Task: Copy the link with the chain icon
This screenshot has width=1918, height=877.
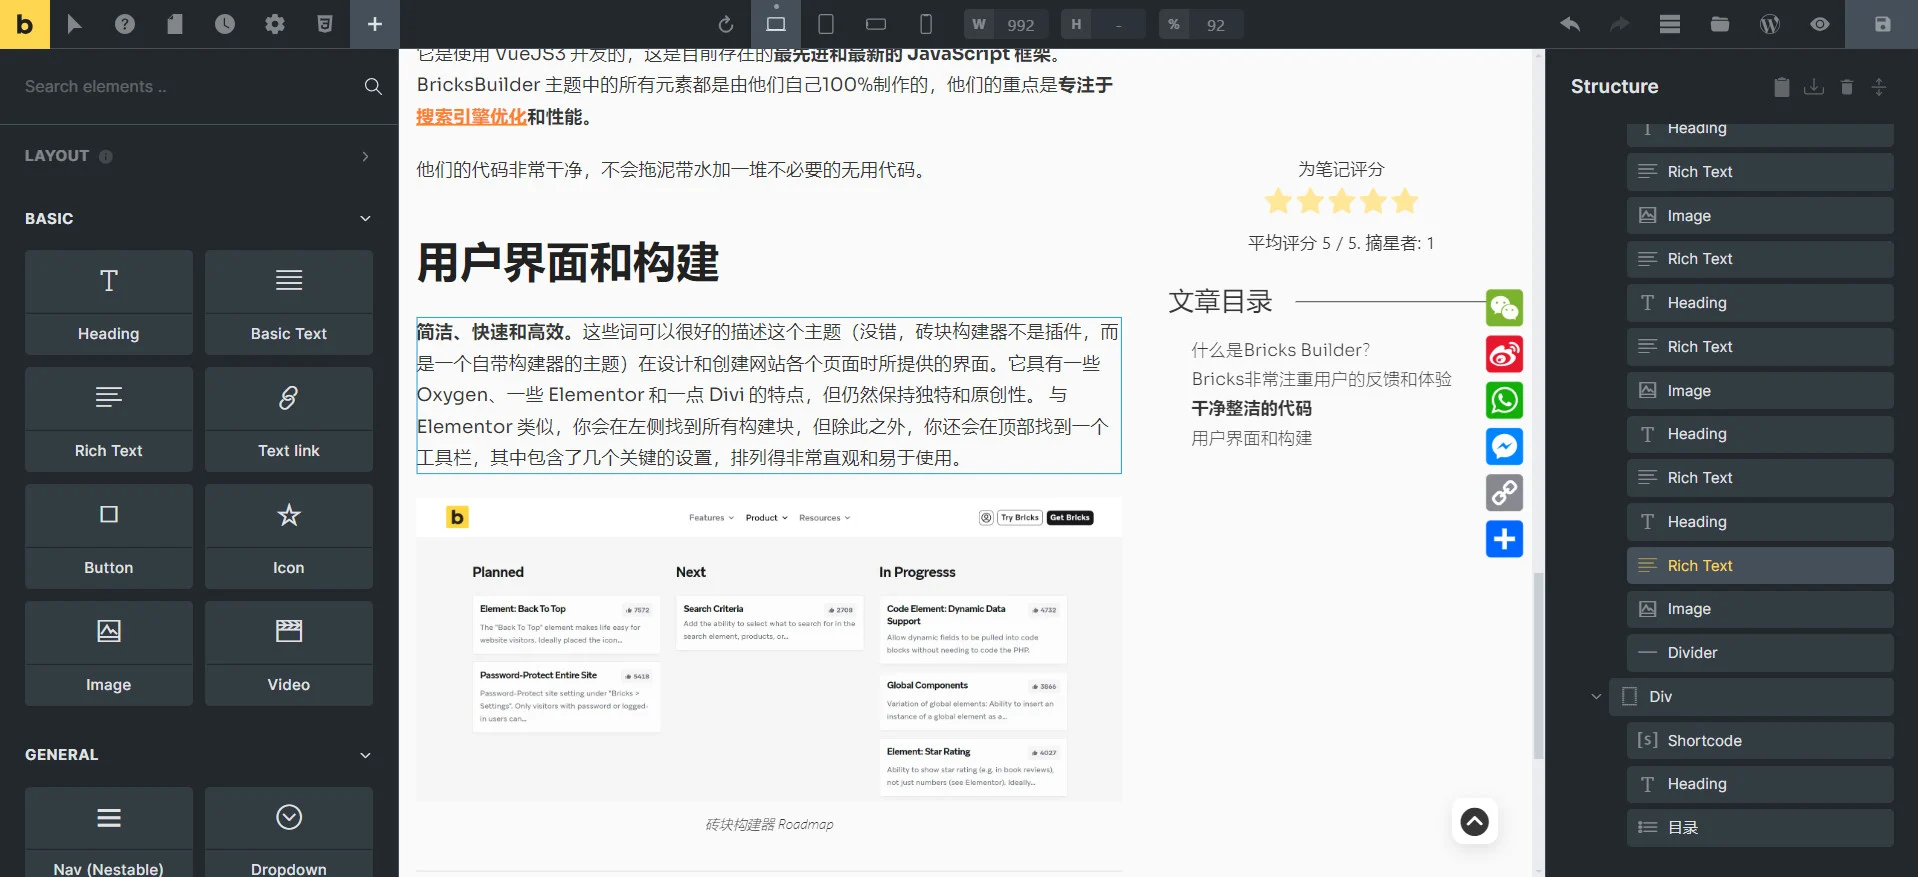Action: (x=1504, y=492)
